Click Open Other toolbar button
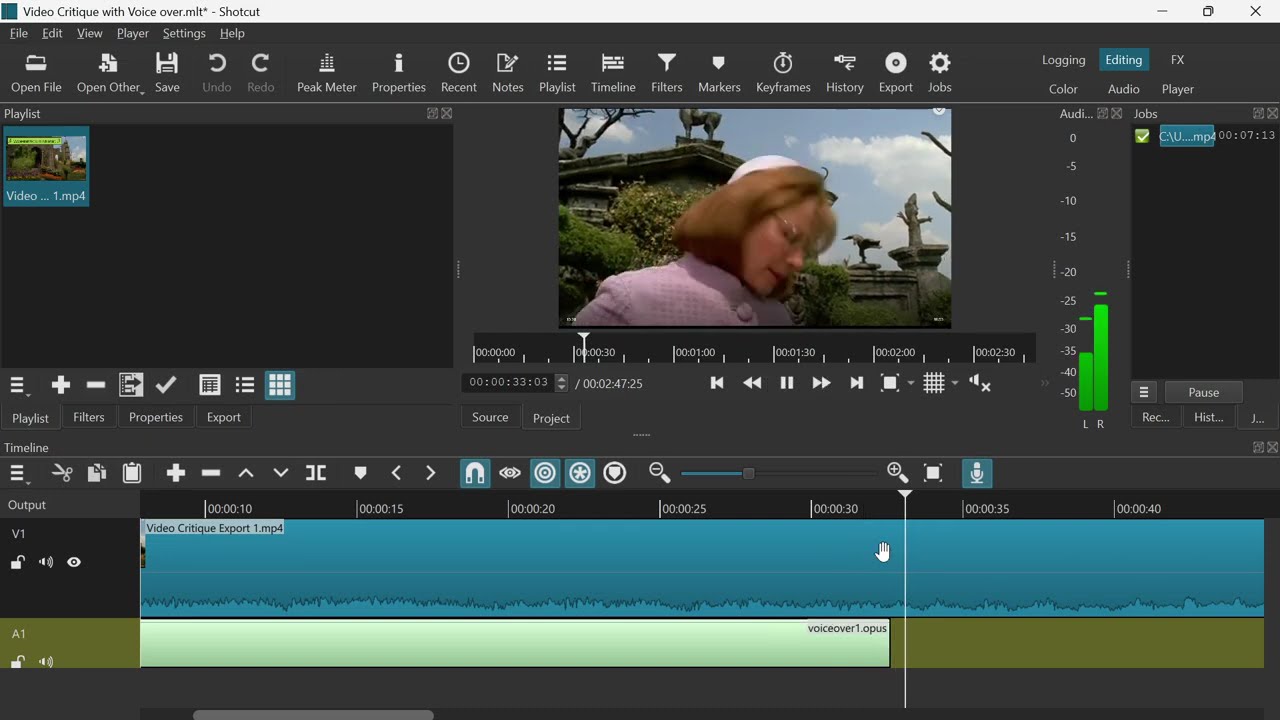This screenshot has height=720, width=1280. 110,73
